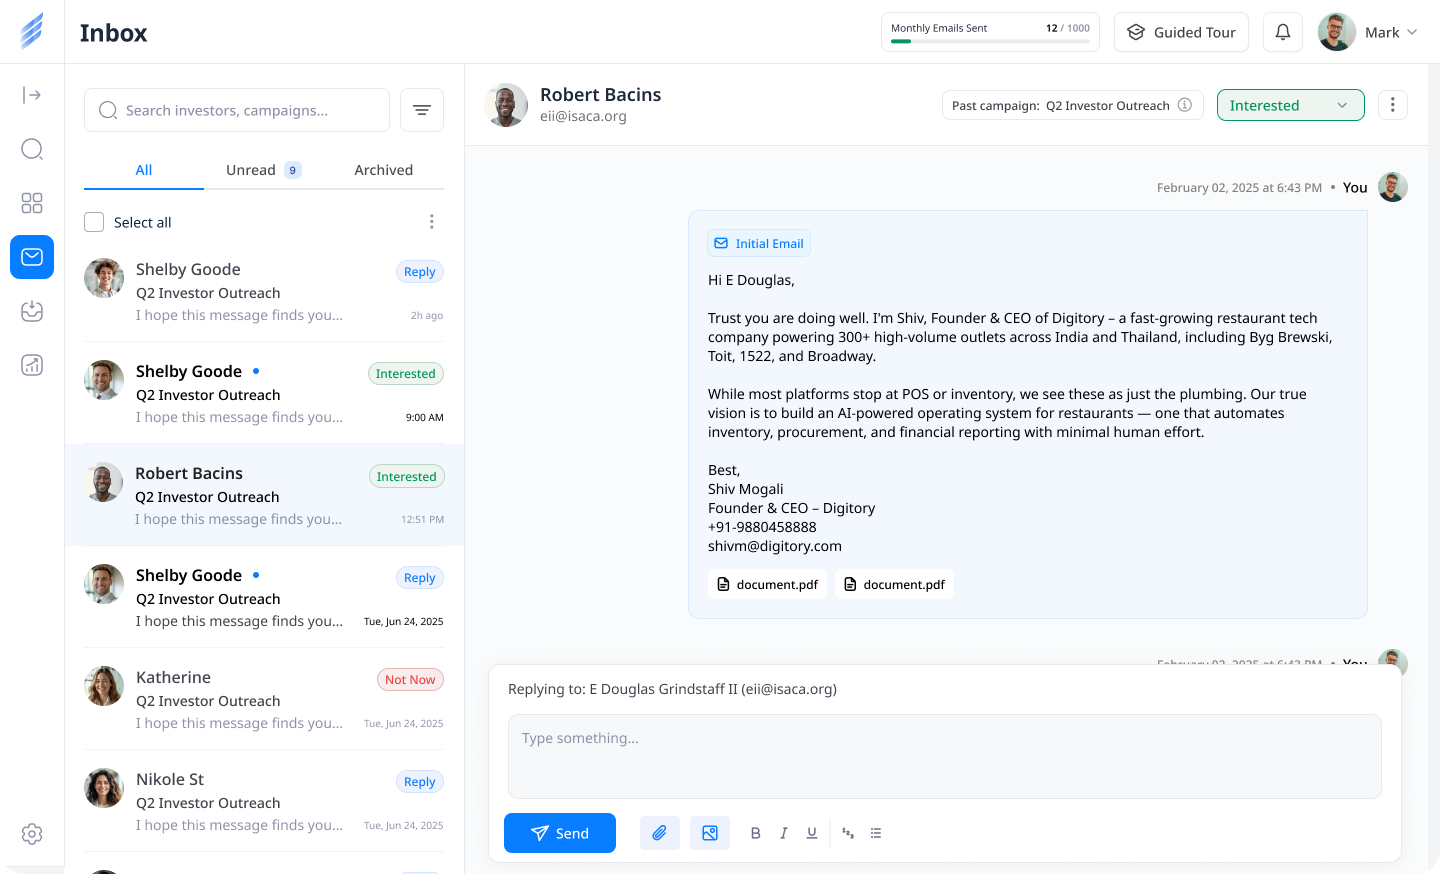The width and height of the screenshot is (1440, 874).
Task: Open notifications bell icon
Action: coord(1283,32)
